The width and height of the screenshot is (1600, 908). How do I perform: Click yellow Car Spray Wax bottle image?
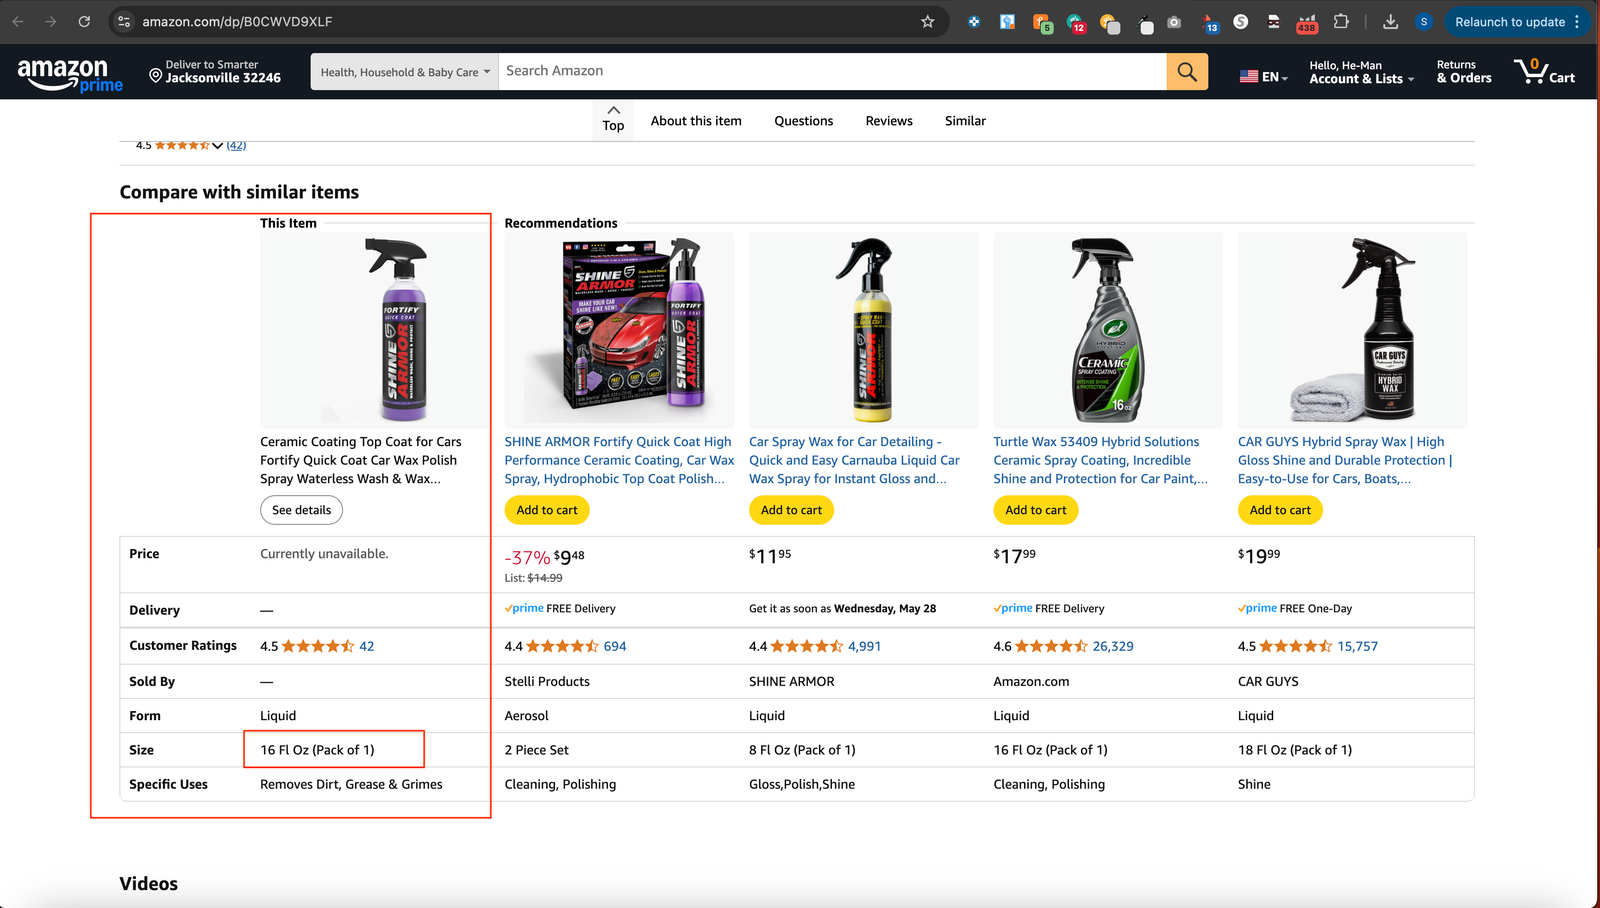pos(864,330)
